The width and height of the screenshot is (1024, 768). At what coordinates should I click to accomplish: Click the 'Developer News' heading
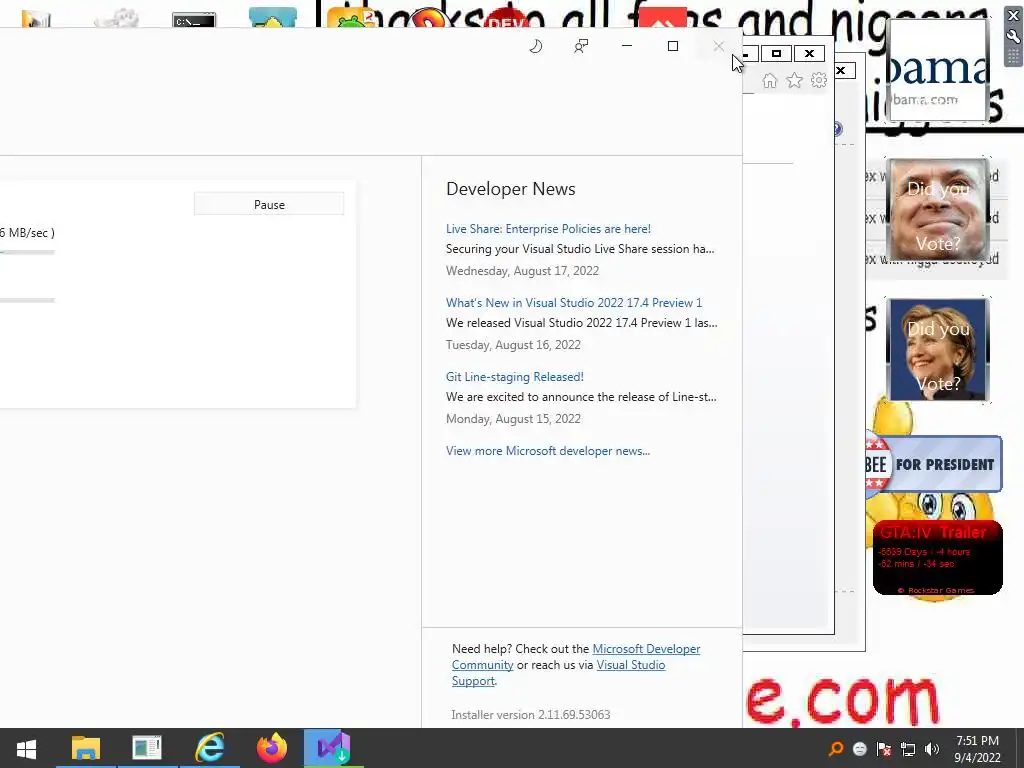[x=511, y=189]
